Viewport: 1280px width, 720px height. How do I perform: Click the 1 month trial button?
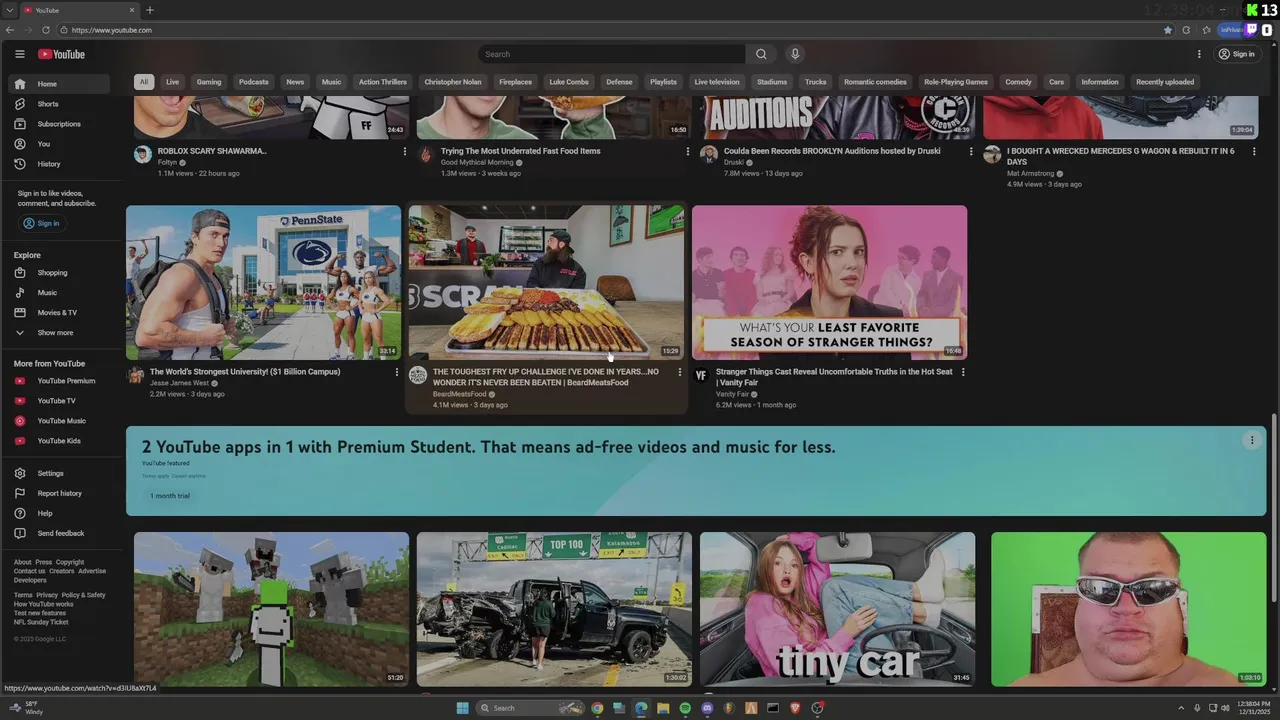170,496
